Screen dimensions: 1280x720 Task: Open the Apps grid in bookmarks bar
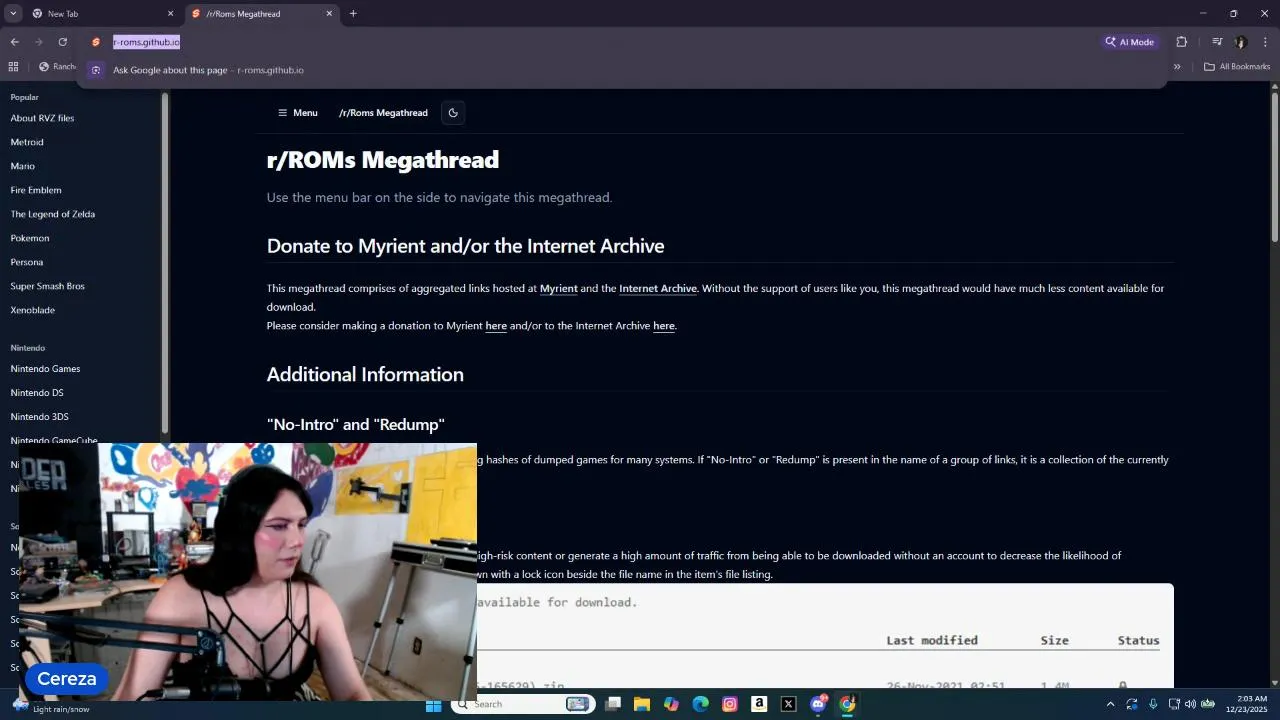click(x=13, y=67)
